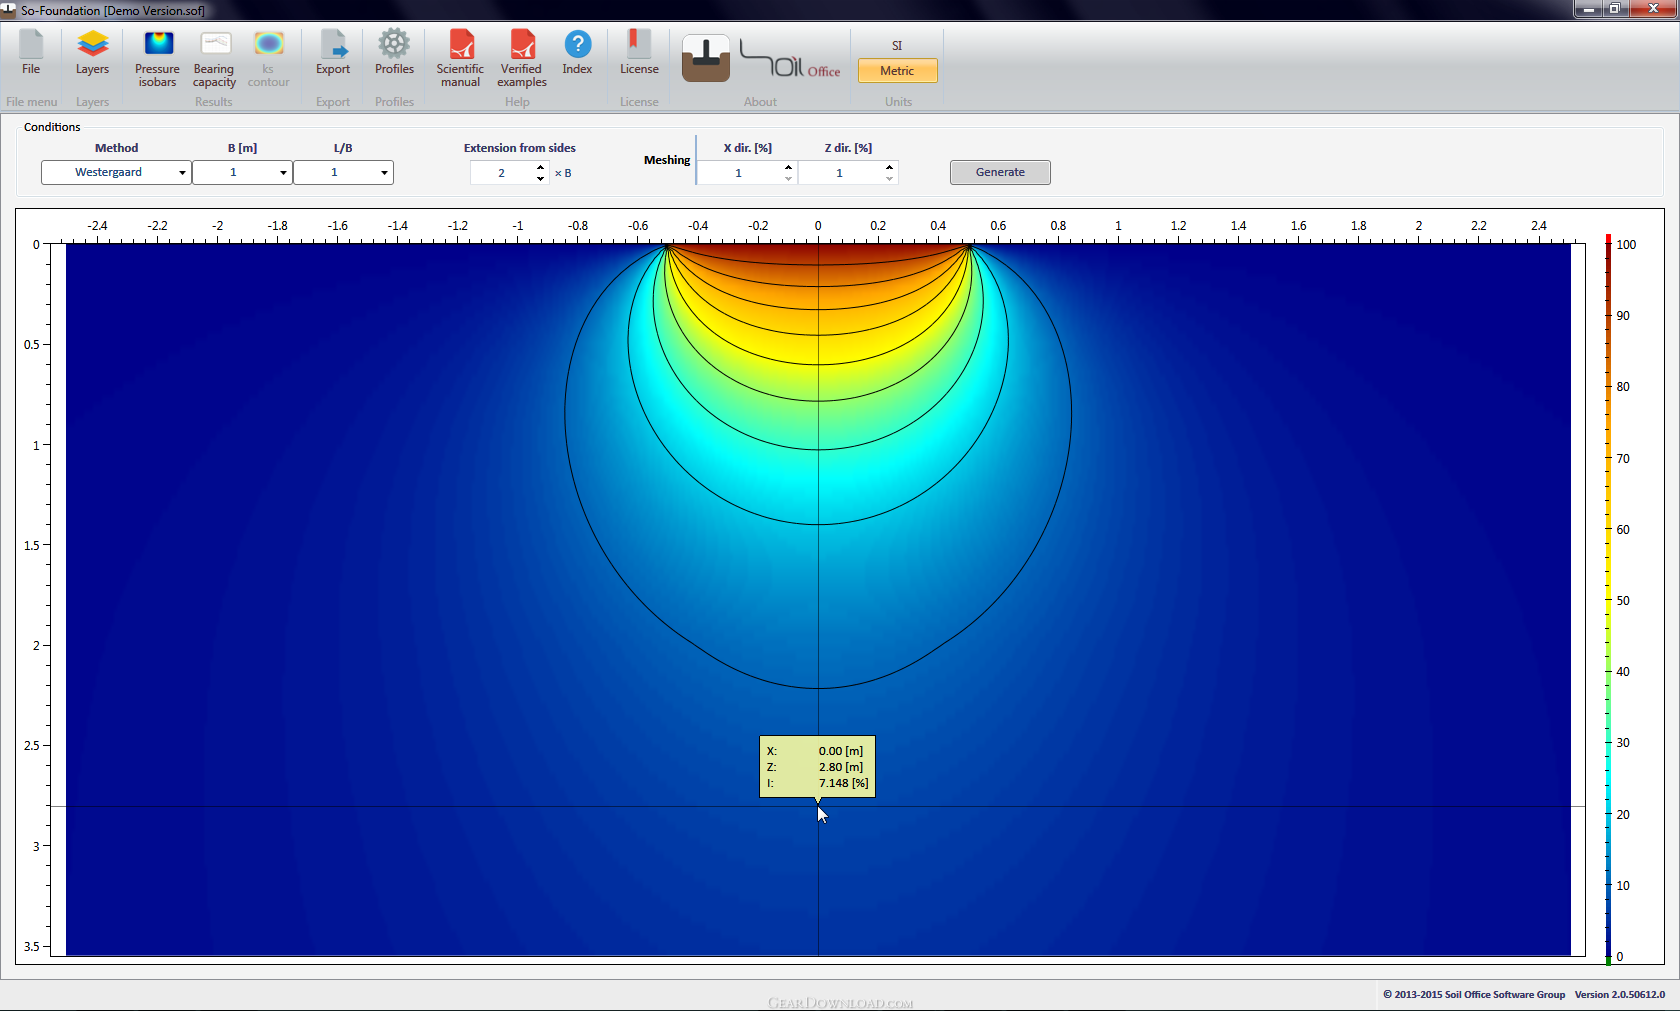This screenshot has height=1011, width=1680.
Task: Open the Verified examples PDF
Action: point(522,58)
